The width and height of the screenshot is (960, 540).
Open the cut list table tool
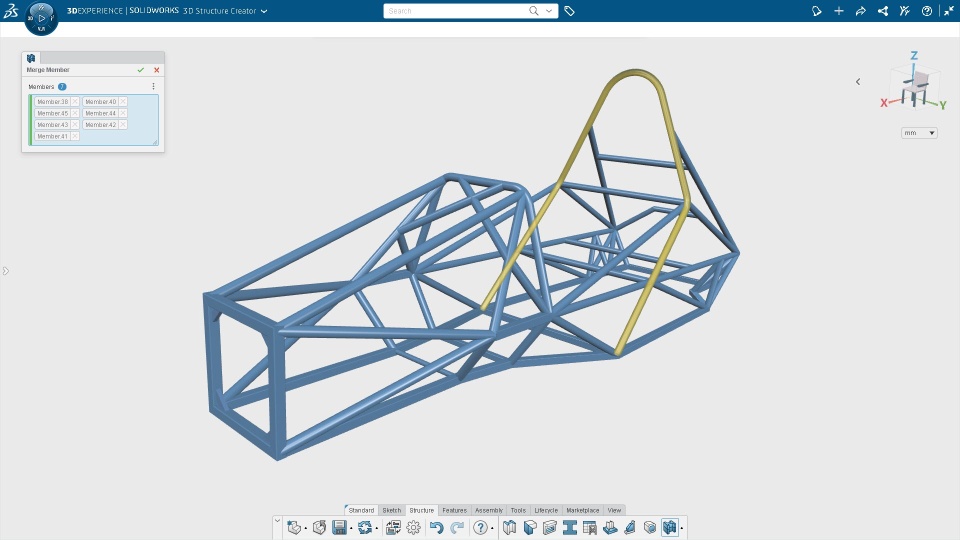[590, 527]
